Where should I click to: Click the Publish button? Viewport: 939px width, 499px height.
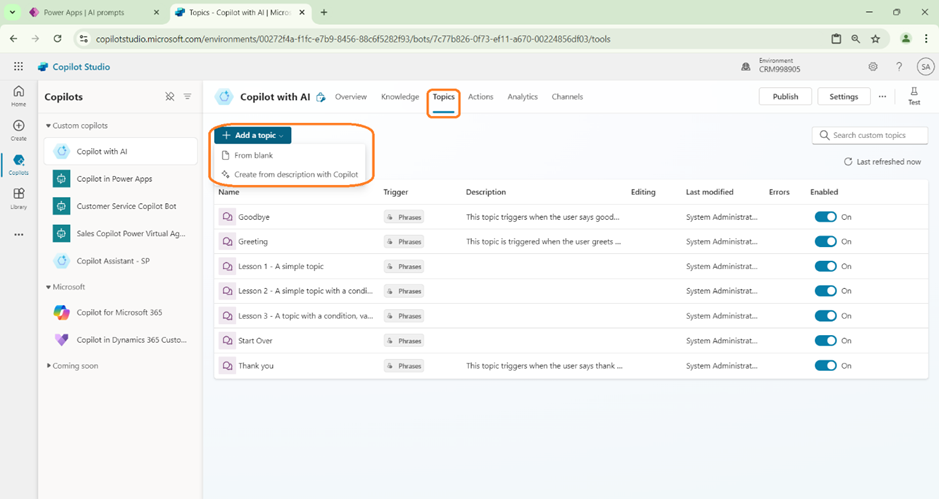click(x=785, y=97)
